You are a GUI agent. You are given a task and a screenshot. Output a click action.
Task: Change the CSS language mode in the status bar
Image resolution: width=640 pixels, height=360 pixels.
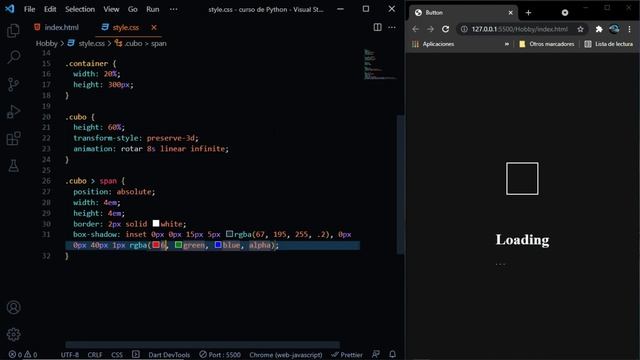117,355
